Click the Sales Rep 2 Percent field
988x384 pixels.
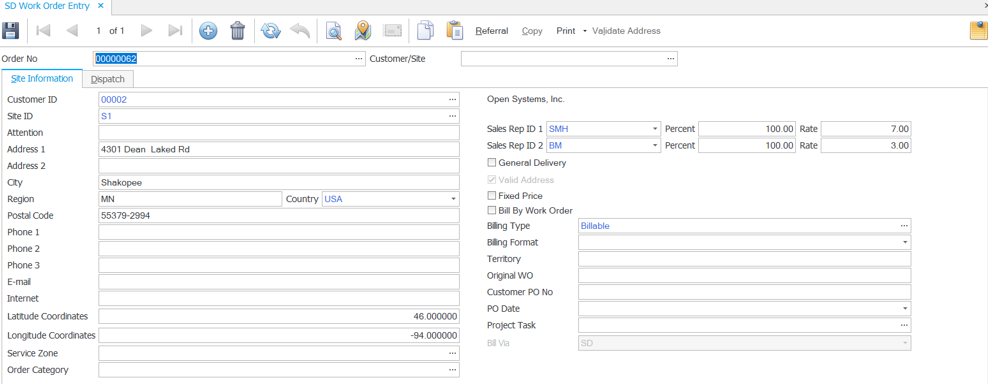747,145
